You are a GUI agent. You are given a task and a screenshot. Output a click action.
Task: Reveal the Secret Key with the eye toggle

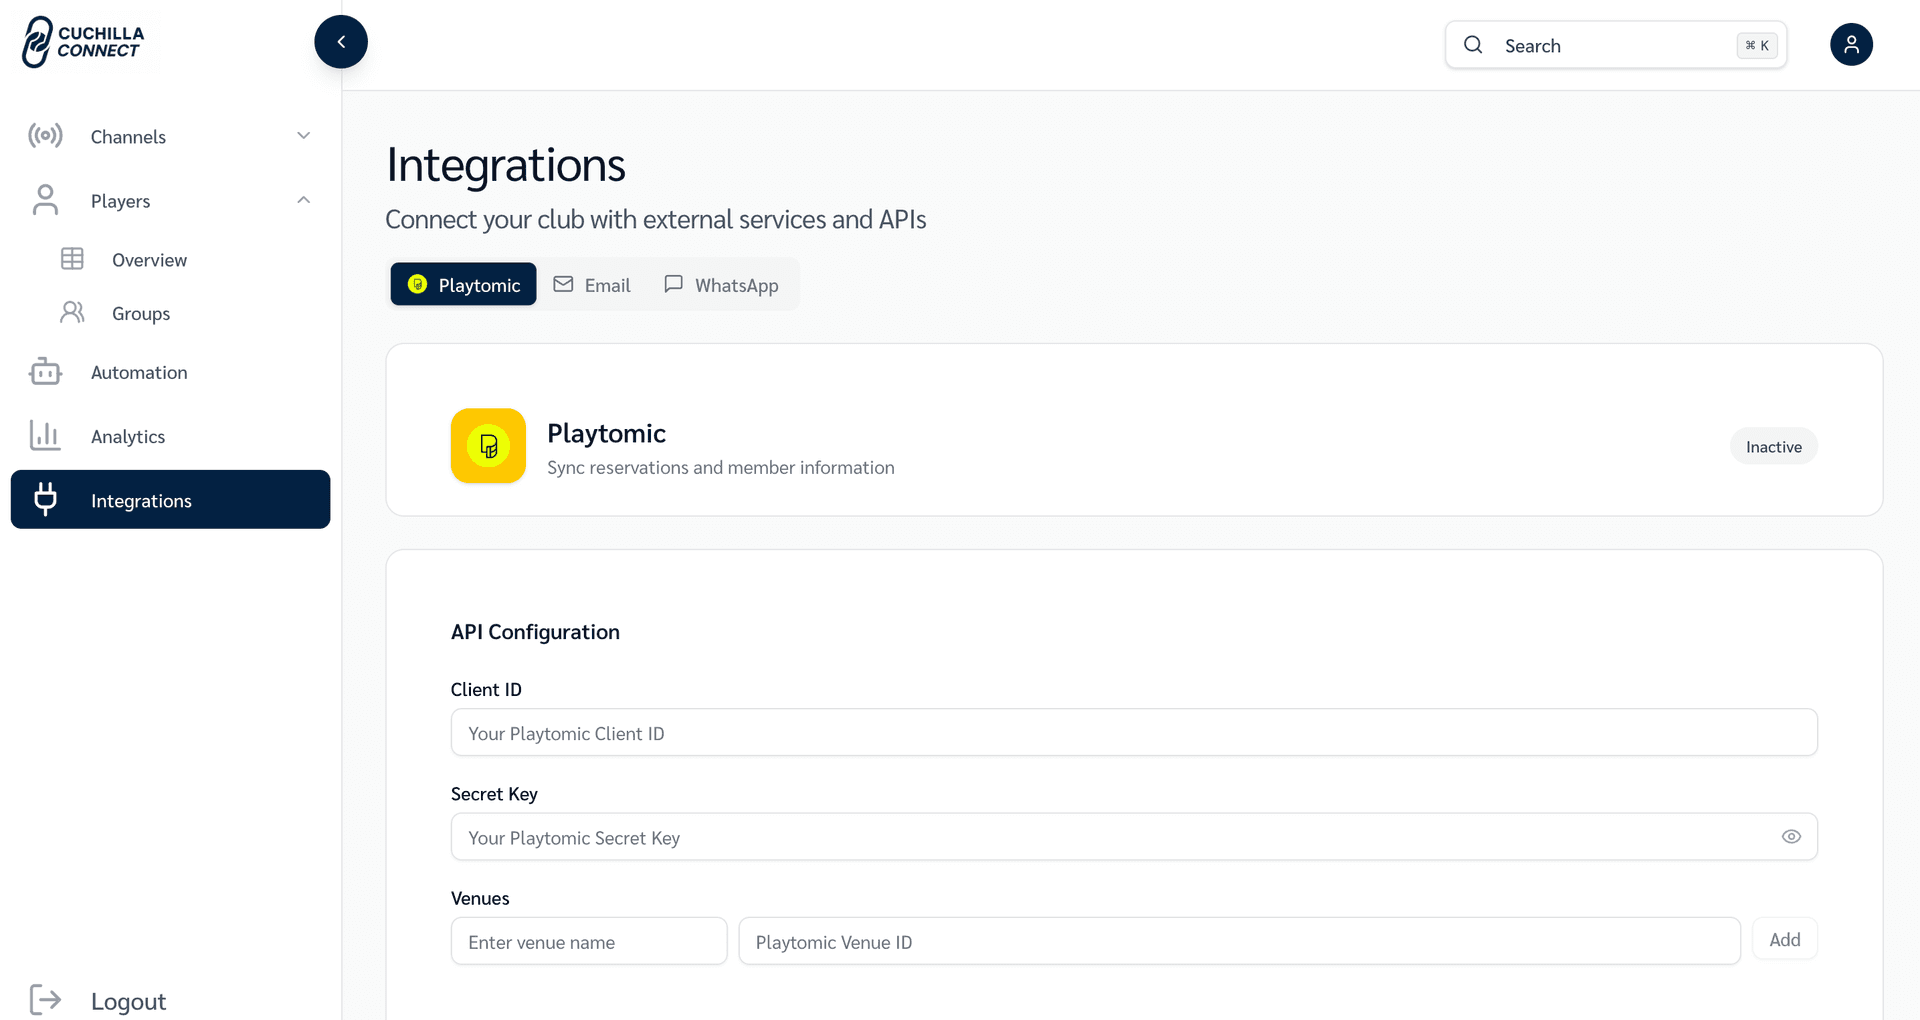click(1791, 836)
